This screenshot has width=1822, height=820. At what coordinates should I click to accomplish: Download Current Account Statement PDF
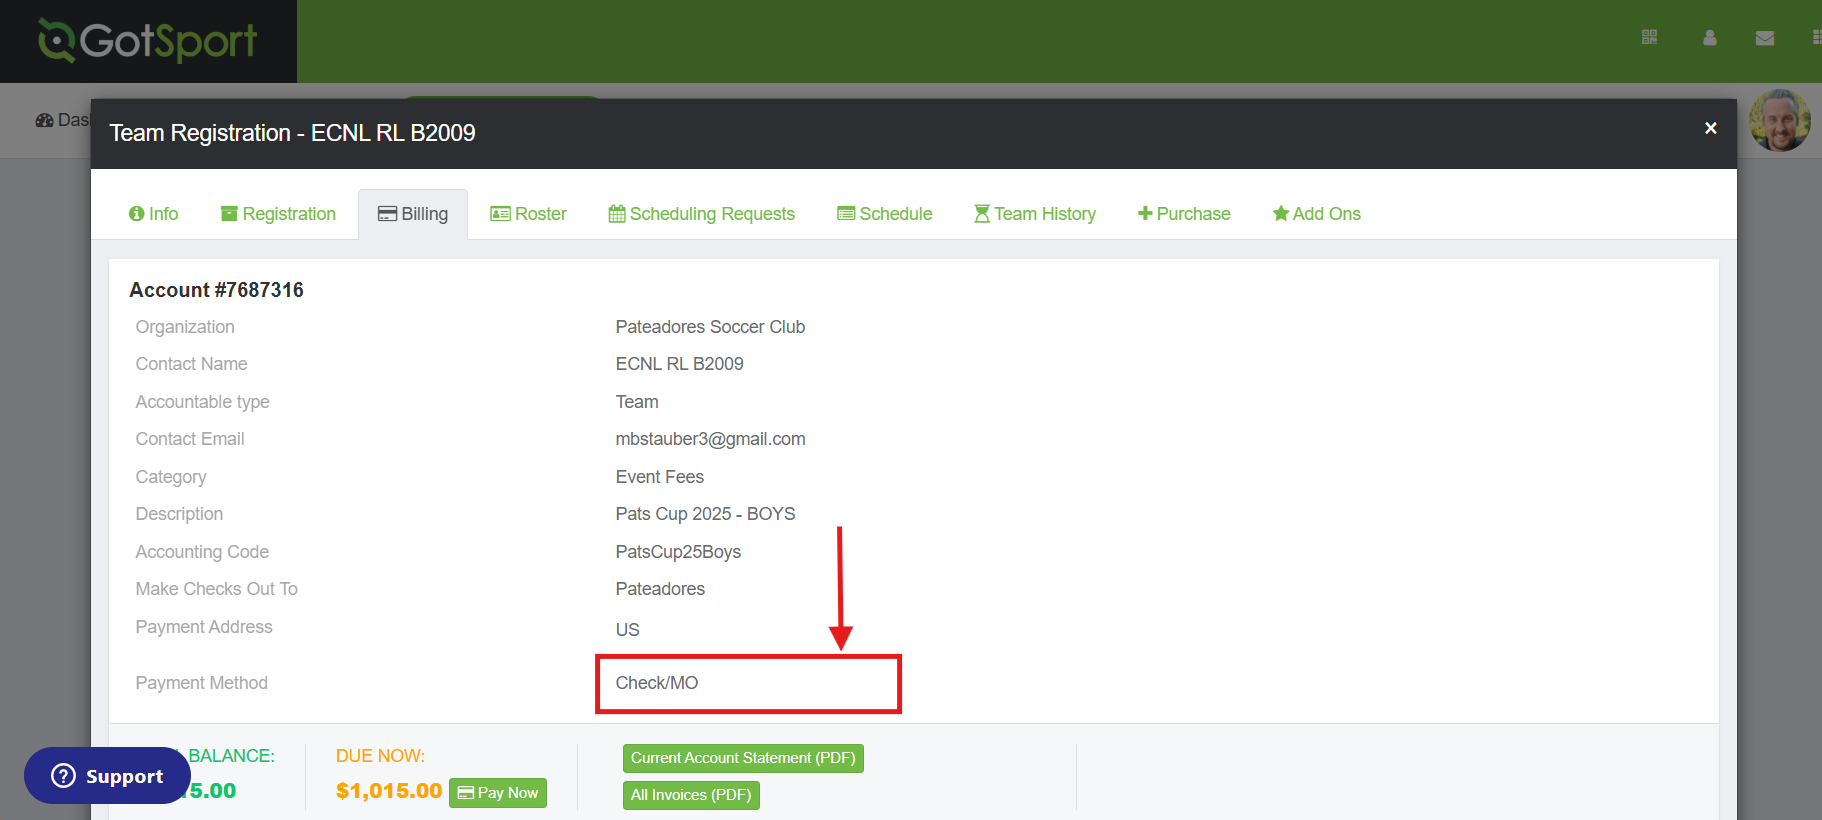(x=743, y=758)
